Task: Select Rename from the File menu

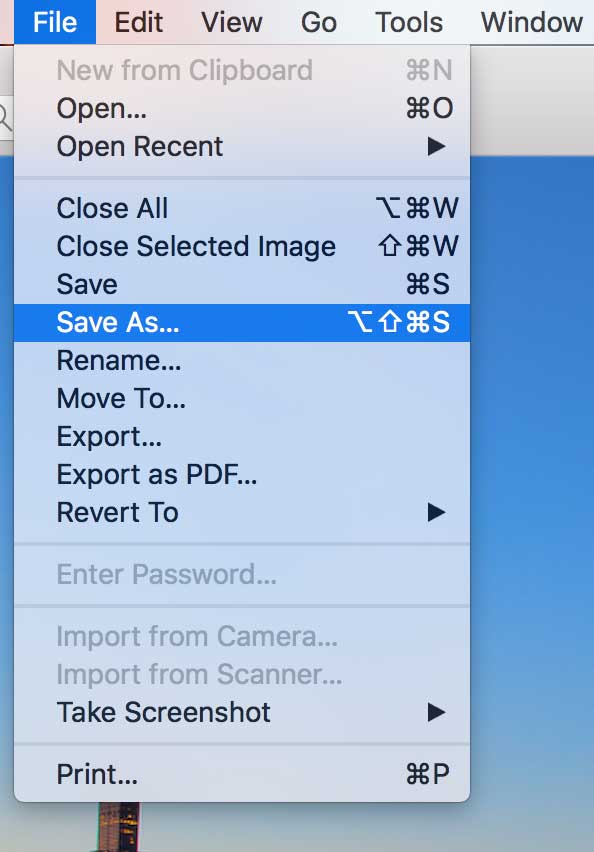Action: tap(118, 360)
